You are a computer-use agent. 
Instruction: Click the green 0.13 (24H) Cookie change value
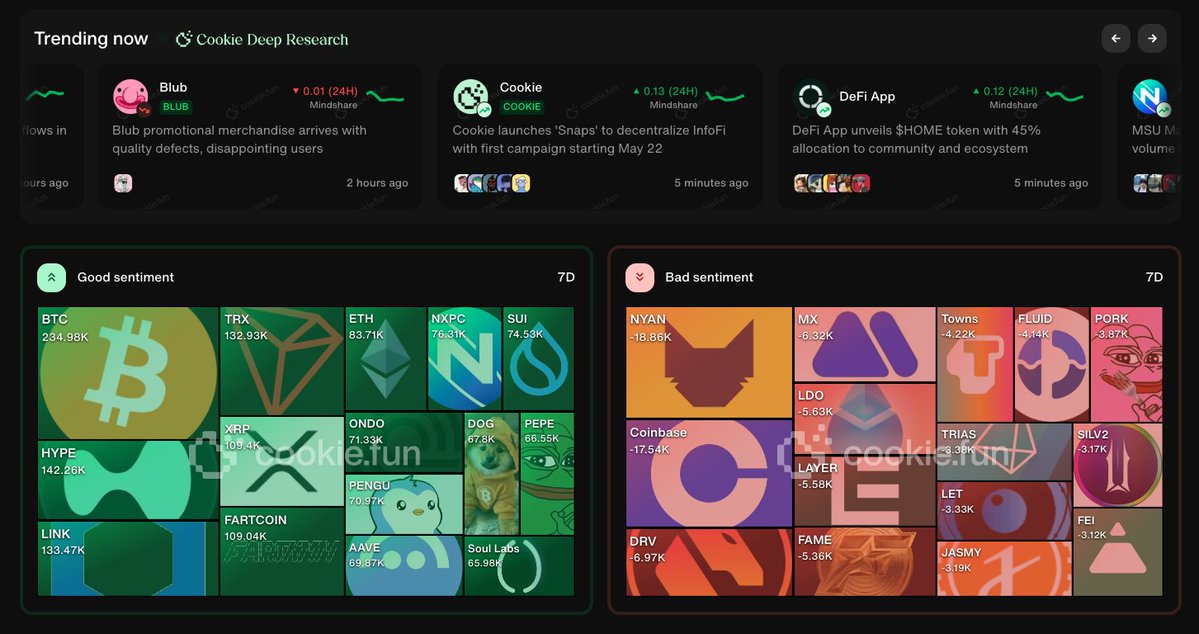665,91
